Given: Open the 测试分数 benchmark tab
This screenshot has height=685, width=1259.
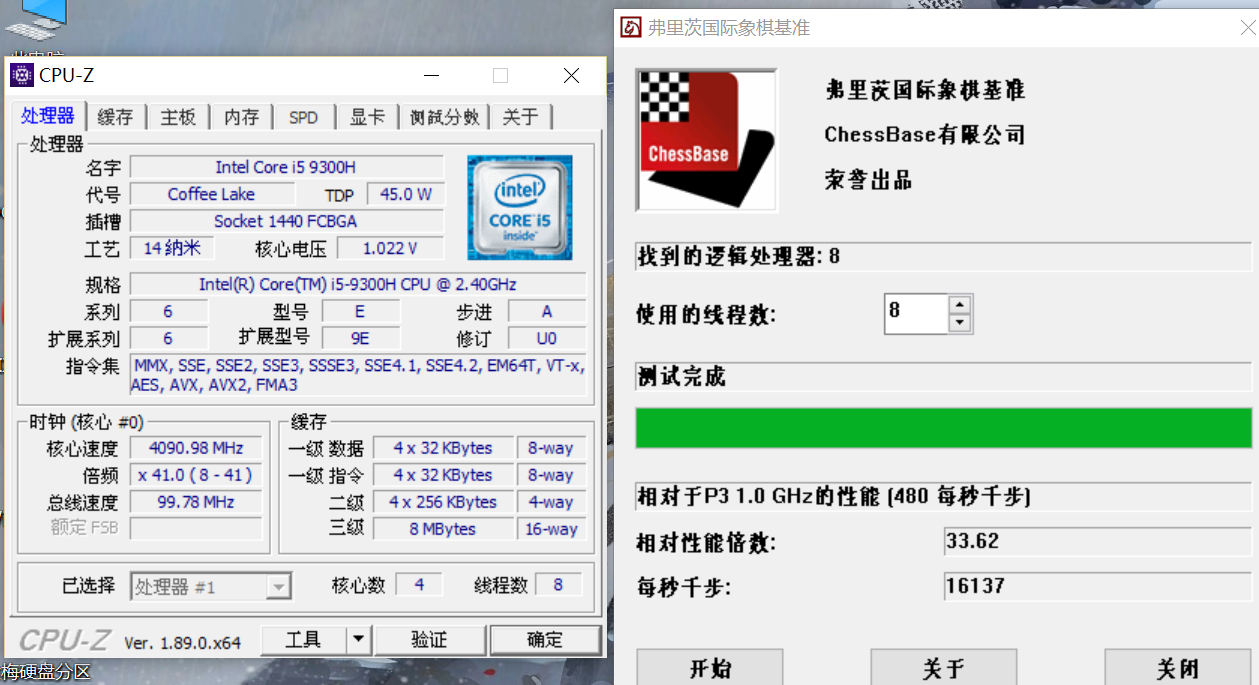Looking at the screenshot, I should [445, 117].
